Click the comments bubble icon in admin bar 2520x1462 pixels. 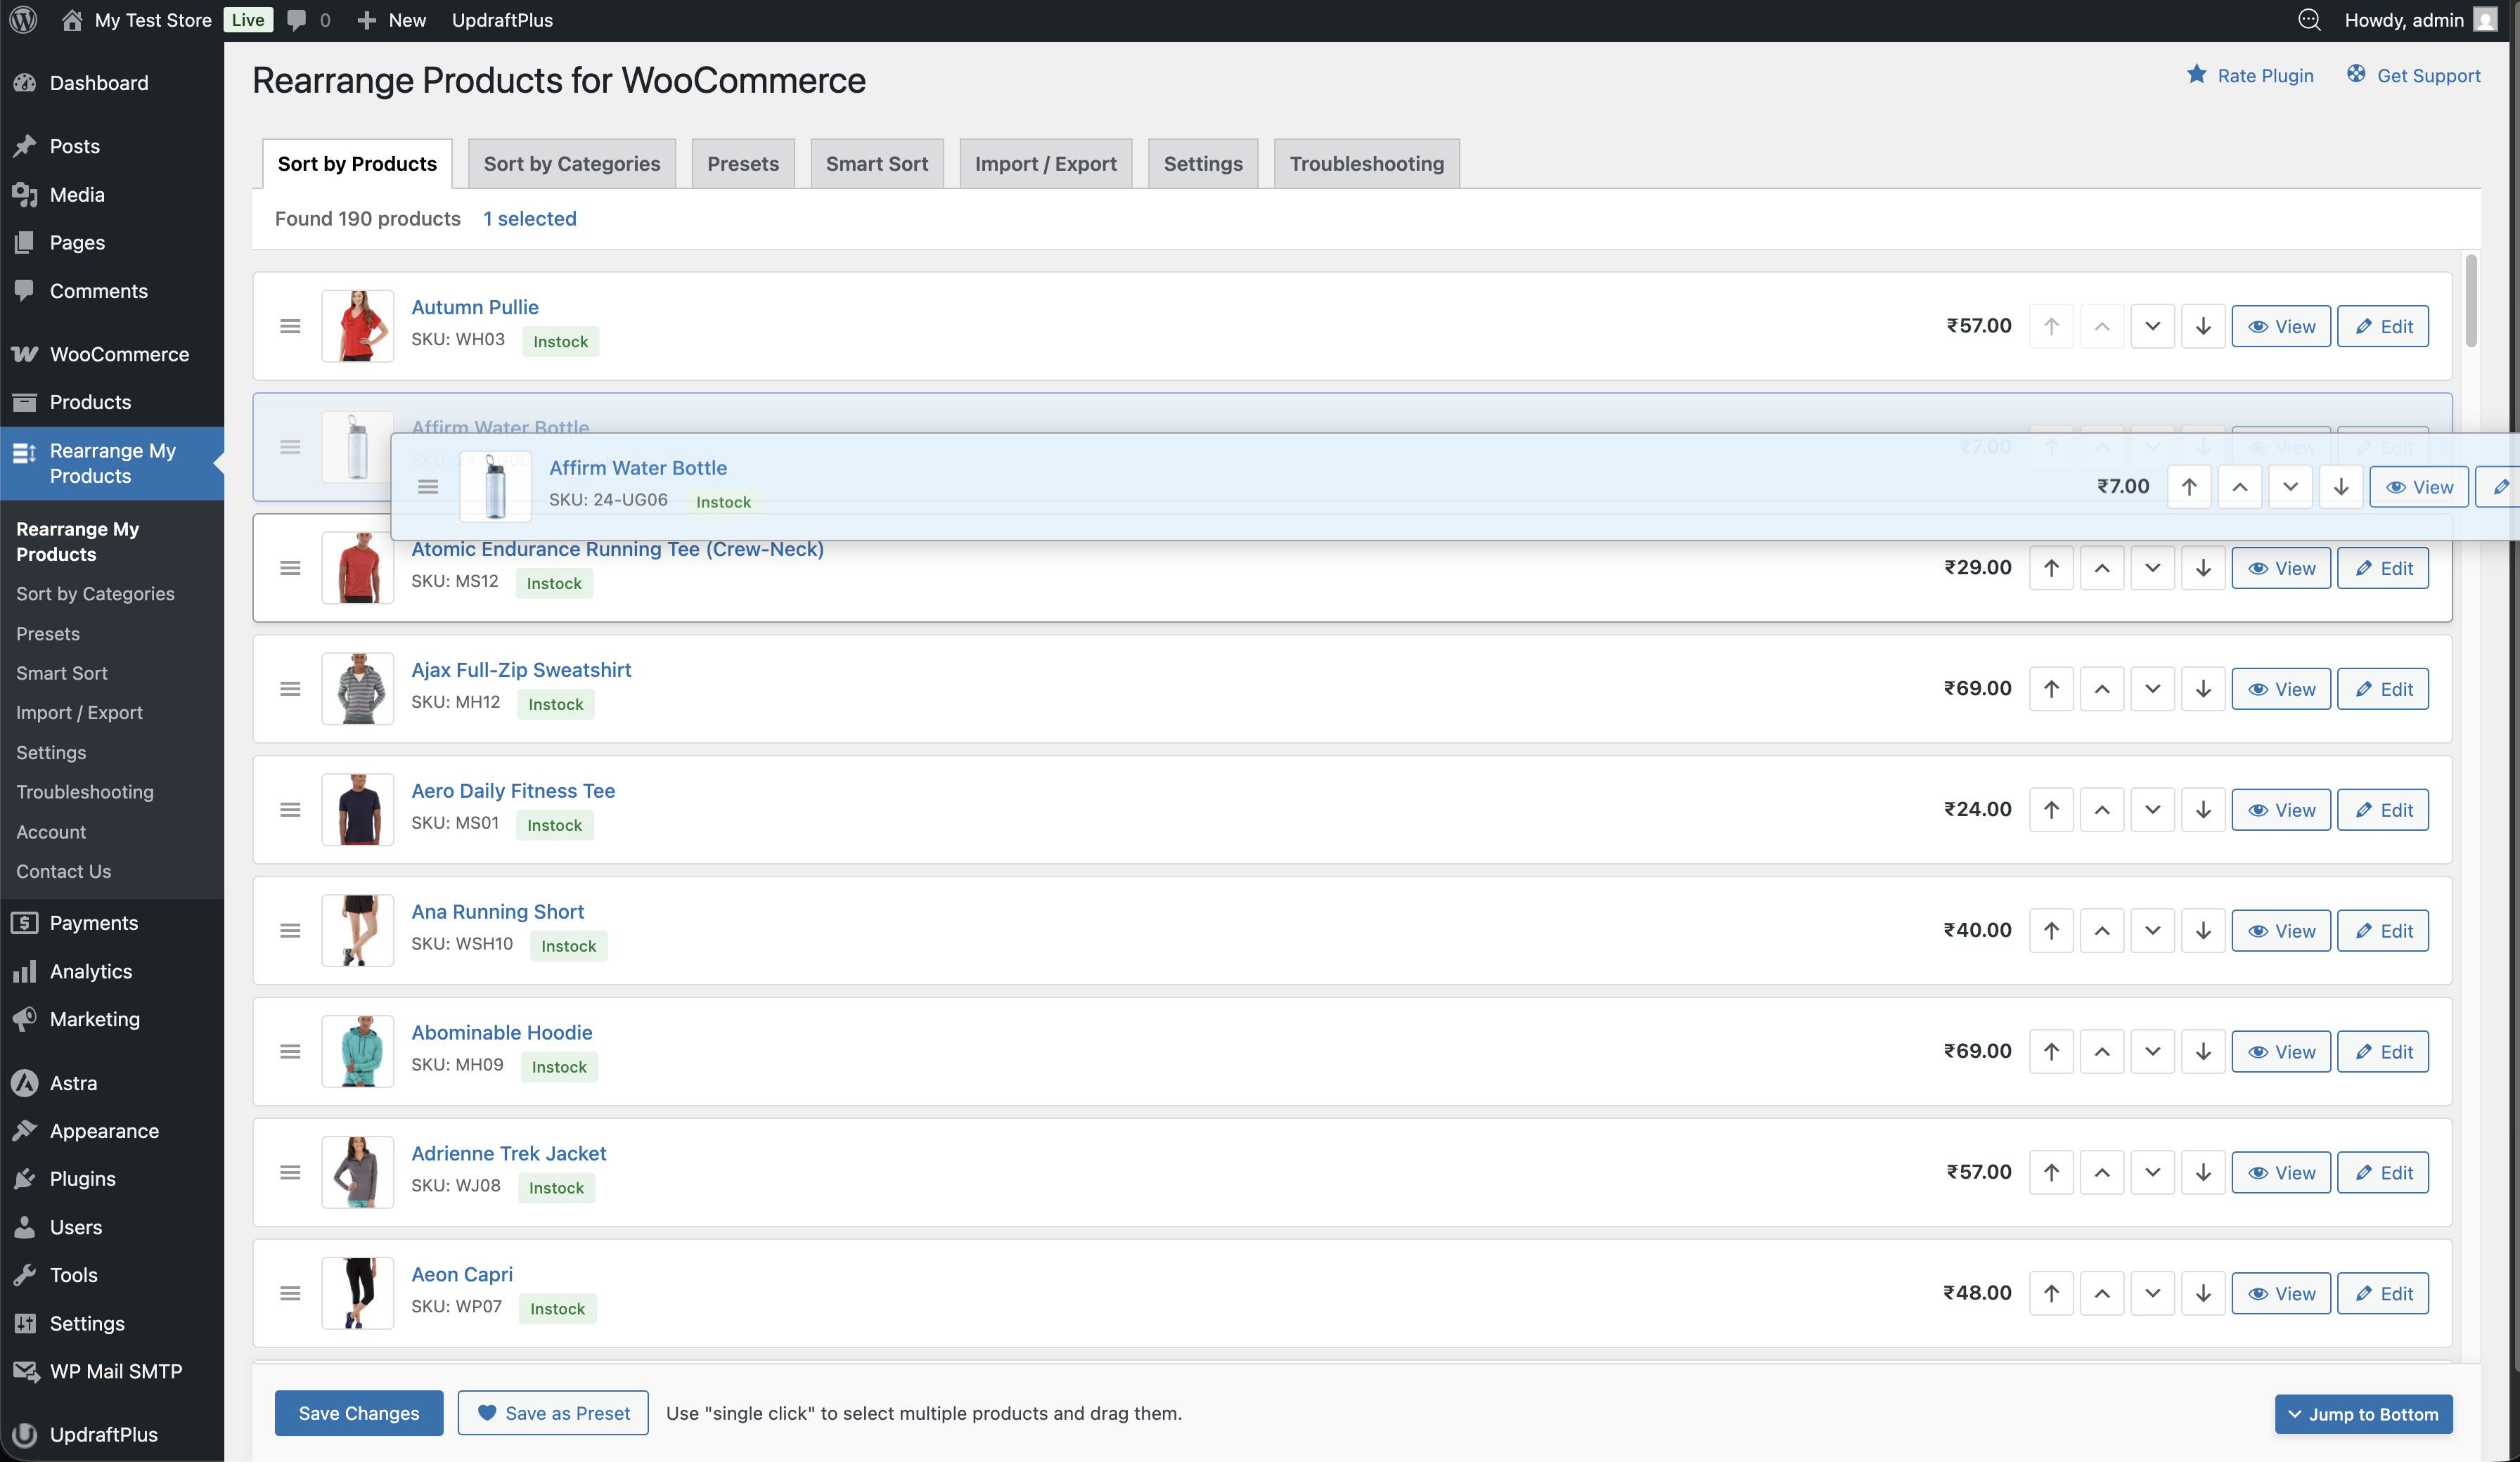297,20
